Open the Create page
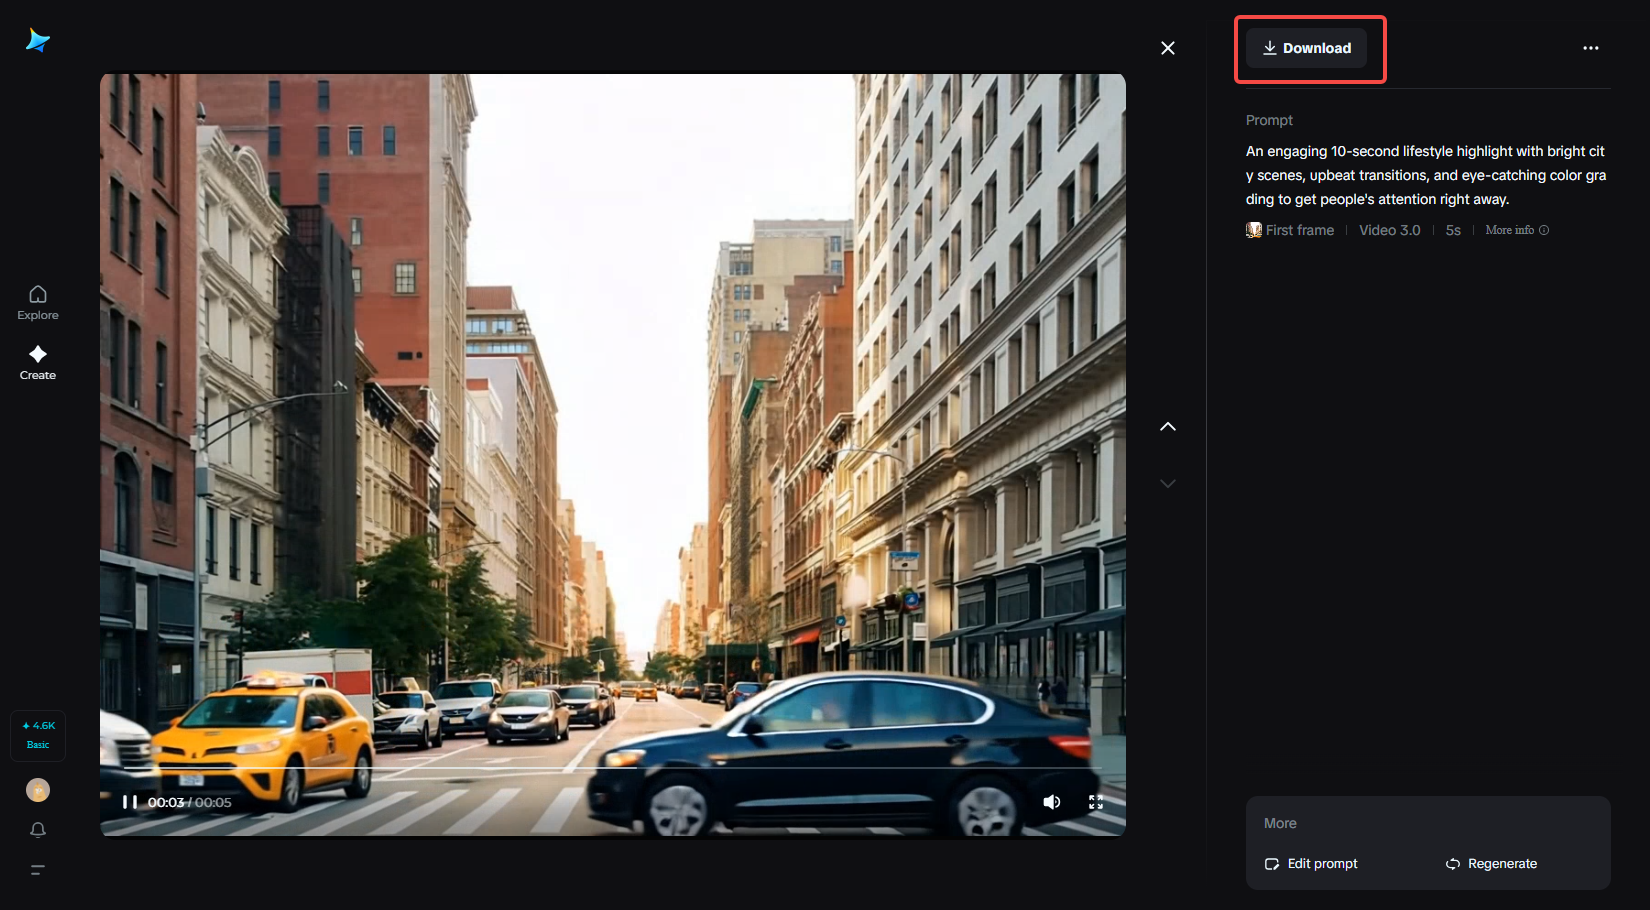The image size is (1650, 910). (38, 362)
